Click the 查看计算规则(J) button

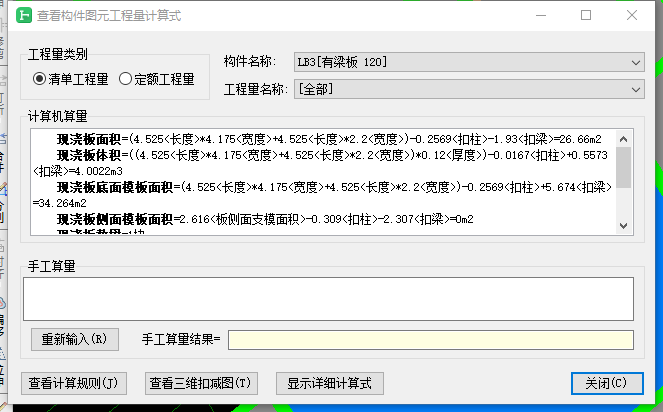[x=74, y=383]
